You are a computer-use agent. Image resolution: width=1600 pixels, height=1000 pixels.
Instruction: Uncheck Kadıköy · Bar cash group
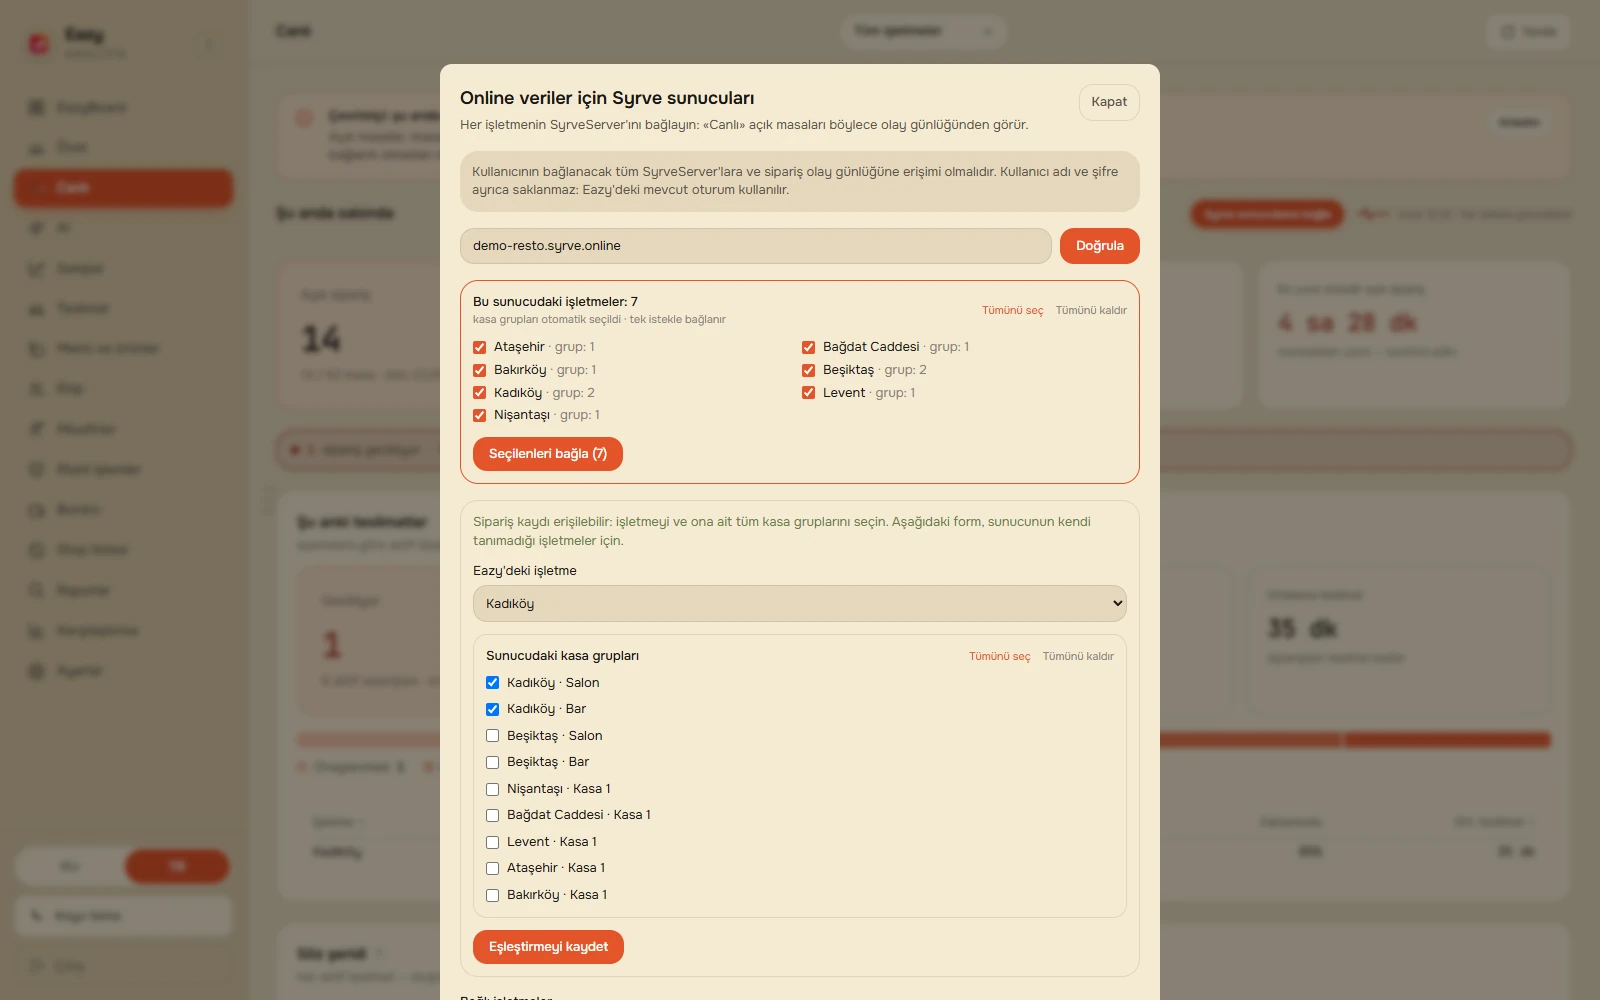coord(493,709)
